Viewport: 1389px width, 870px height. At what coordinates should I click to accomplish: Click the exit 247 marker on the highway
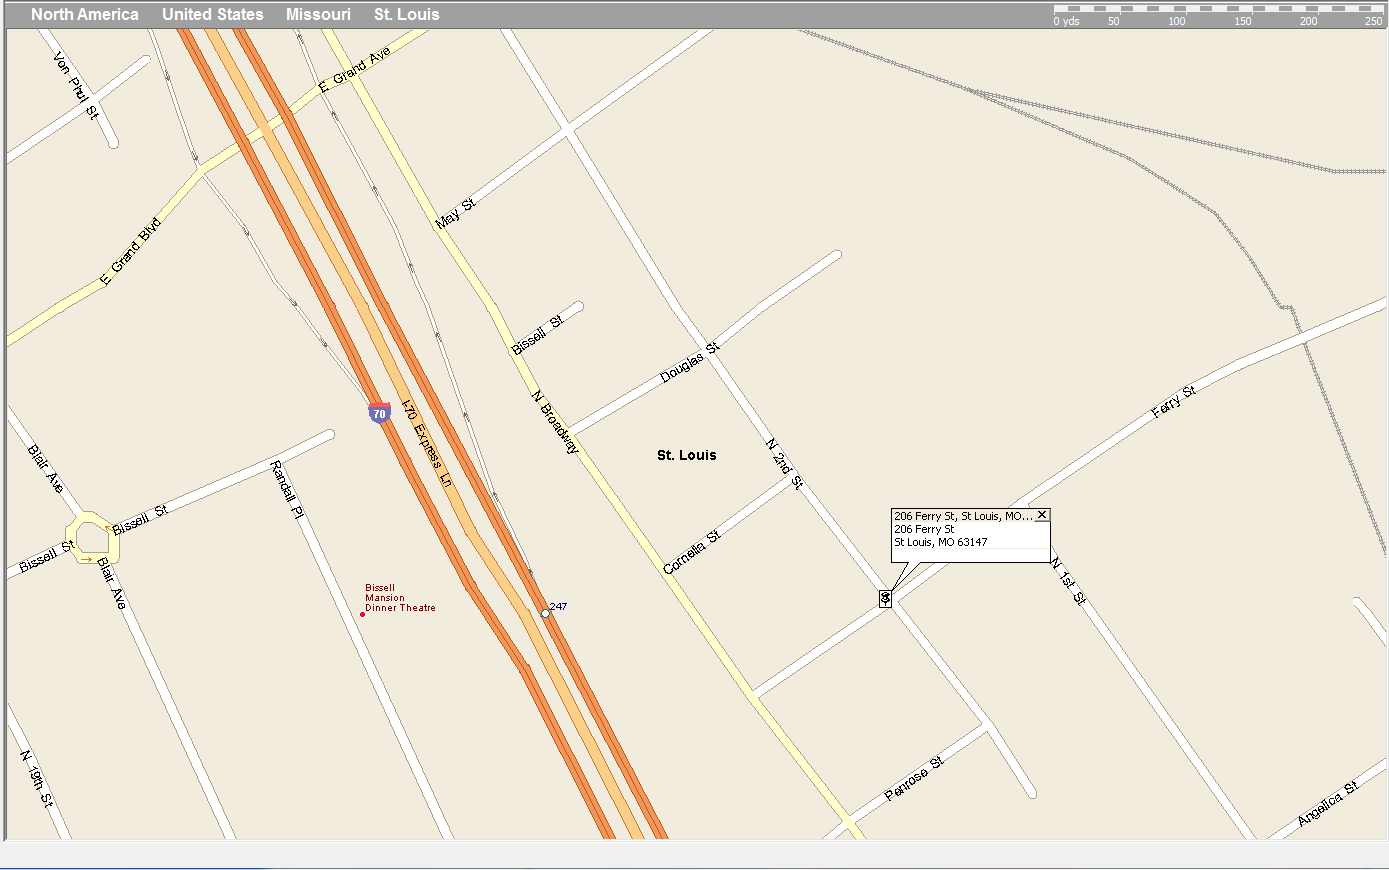545,613
